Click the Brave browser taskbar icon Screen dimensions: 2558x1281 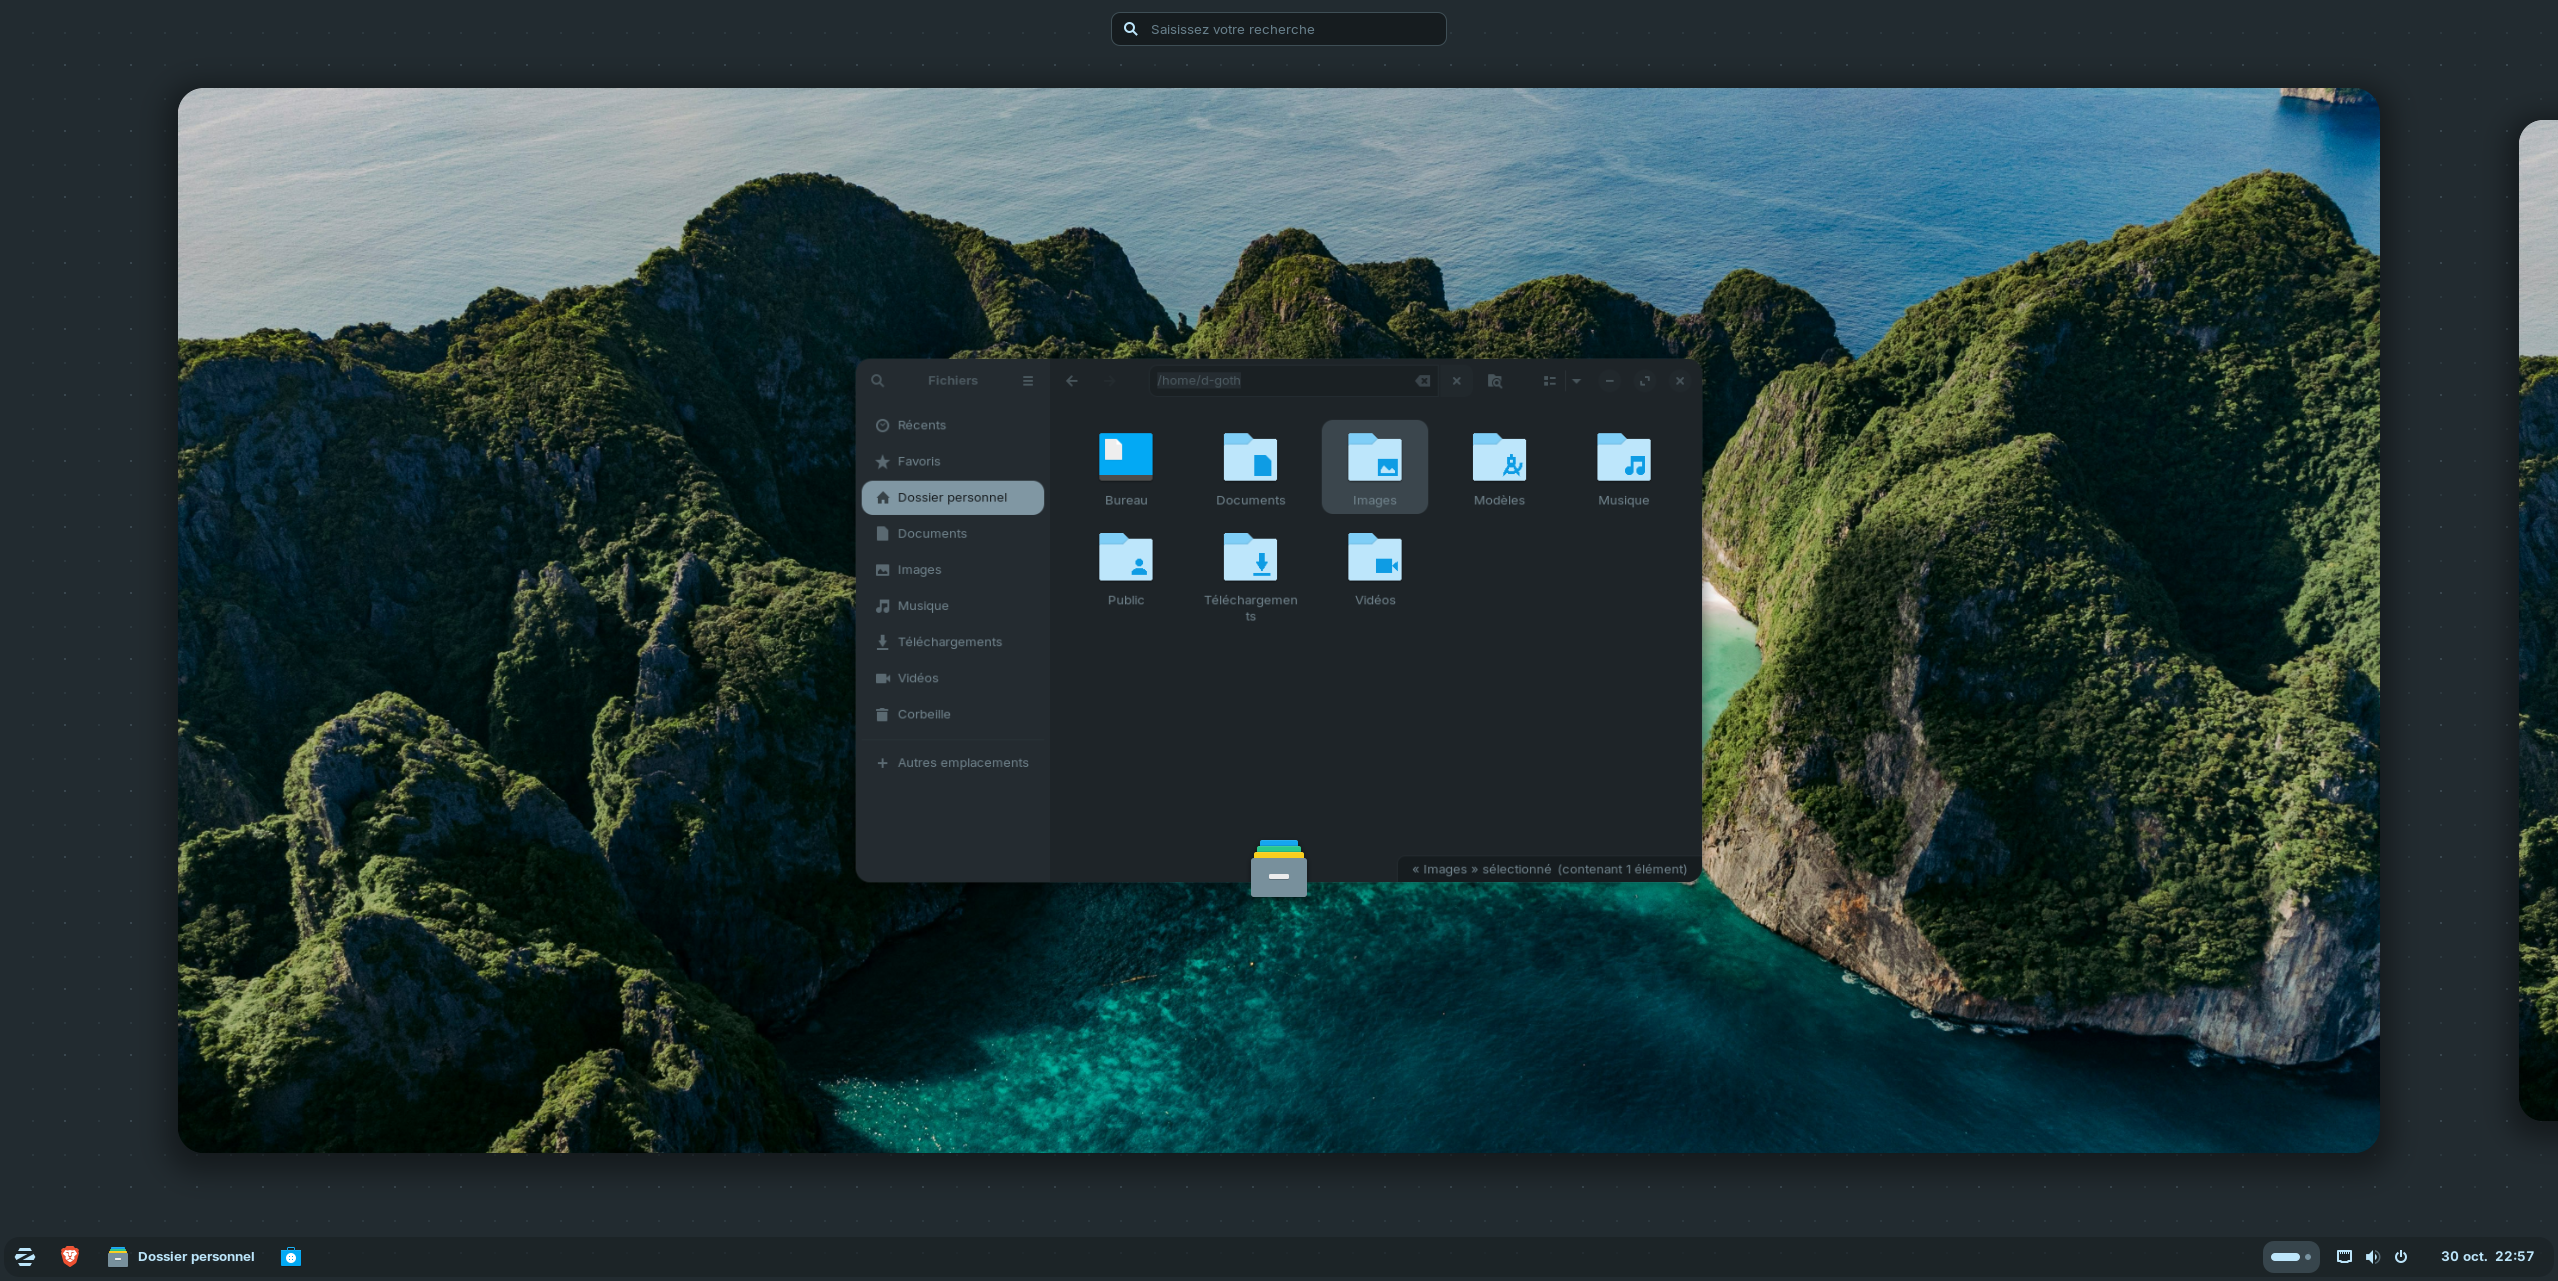[x=70, y=1257]
